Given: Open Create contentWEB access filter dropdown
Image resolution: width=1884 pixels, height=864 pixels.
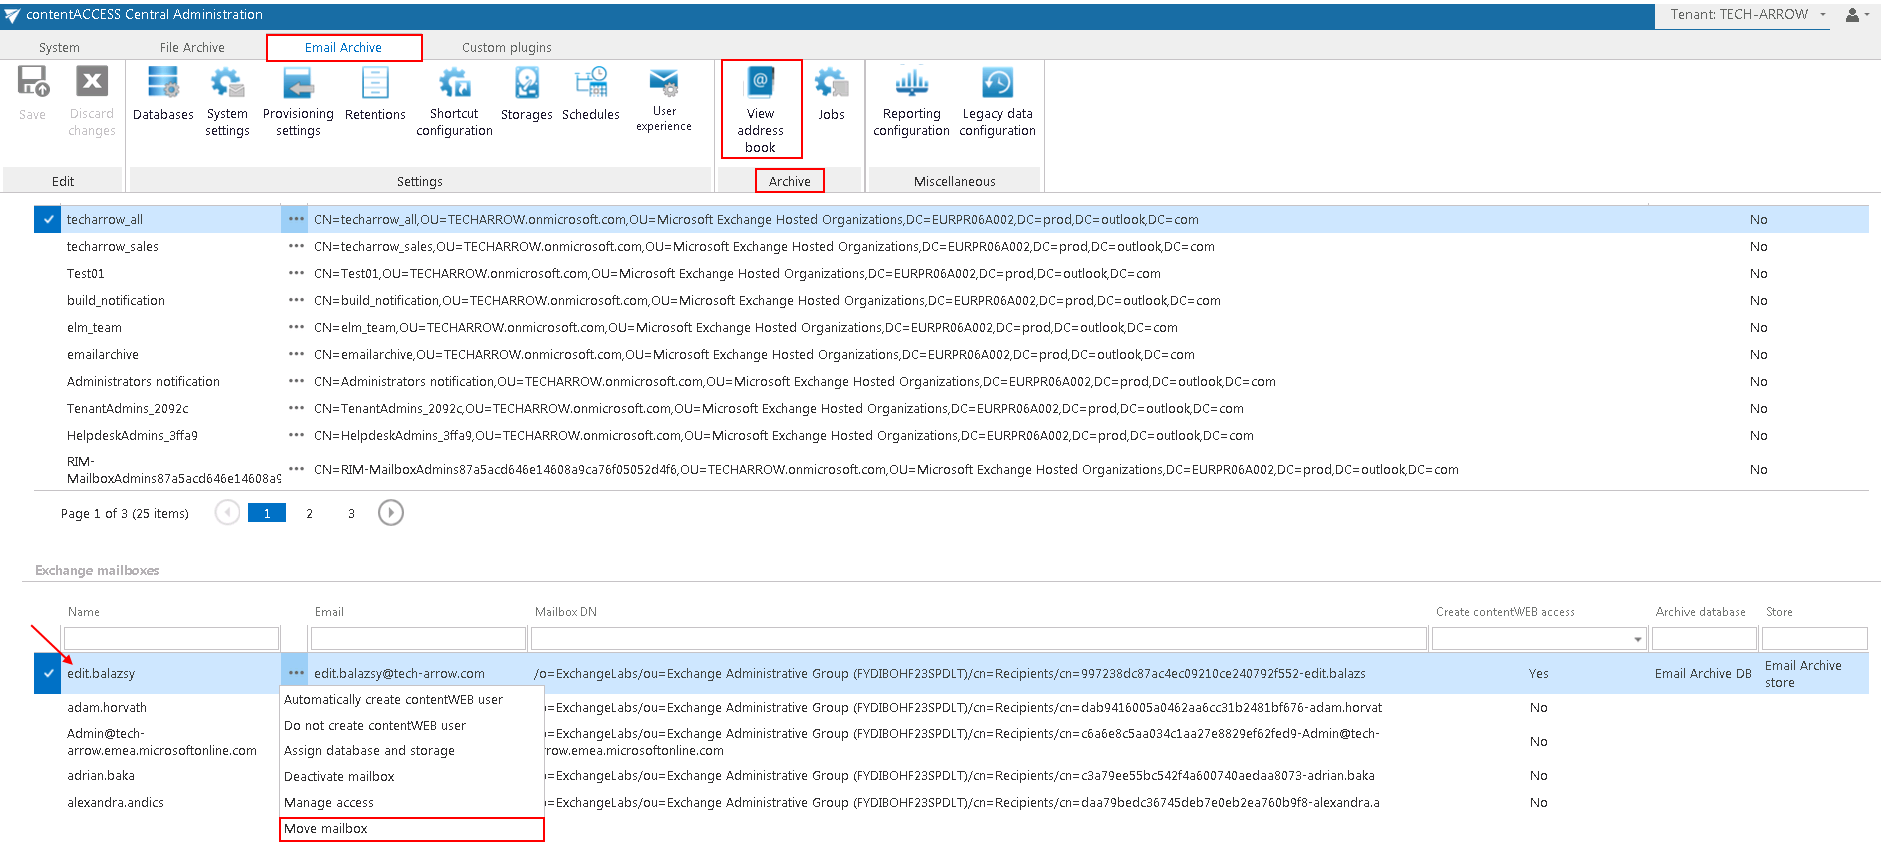Looking at the screenshot, I should (1638, 639).
